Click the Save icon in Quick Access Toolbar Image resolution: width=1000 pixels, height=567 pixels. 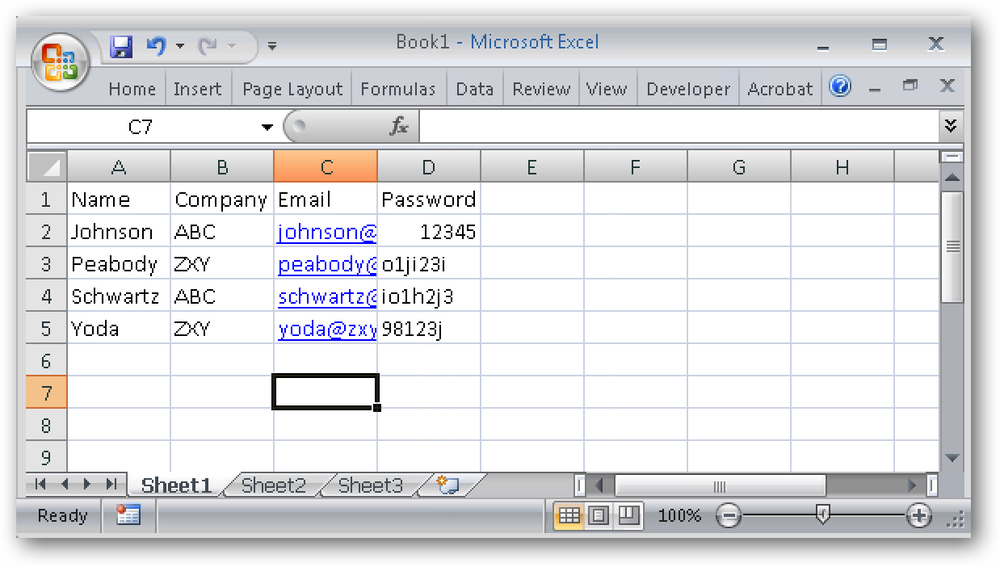click(x=121, y=47)
